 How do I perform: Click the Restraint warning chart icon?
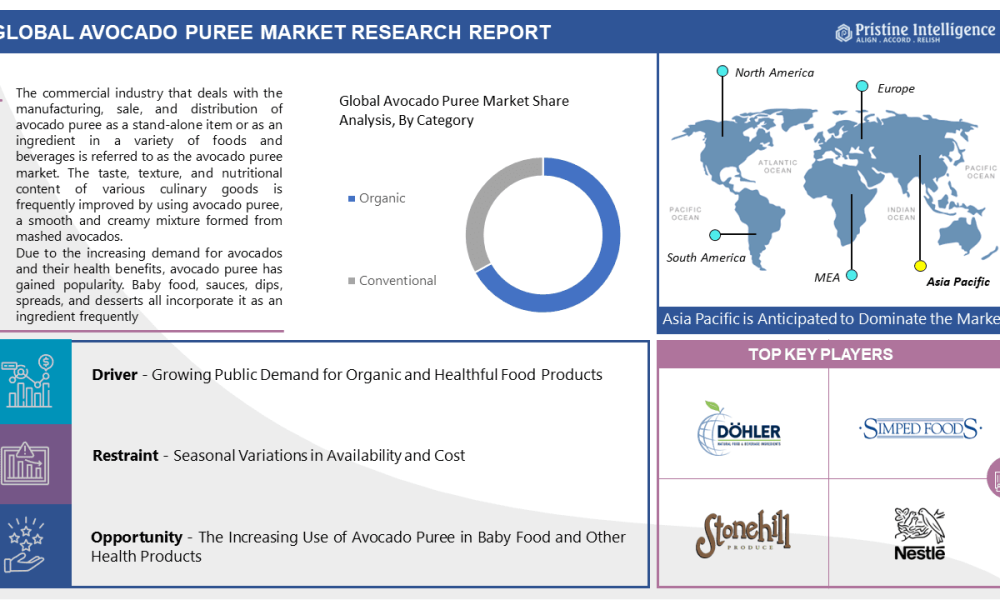25,464
